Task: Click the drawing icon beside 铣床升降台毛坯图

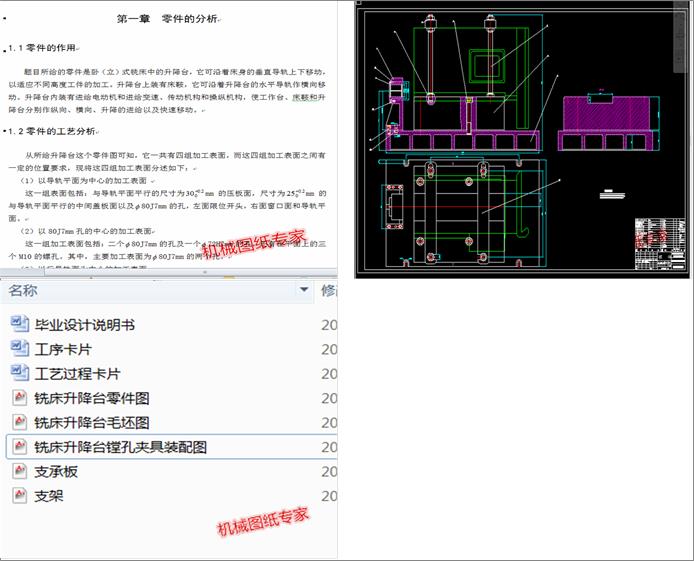Action: (x=19, y=422)
